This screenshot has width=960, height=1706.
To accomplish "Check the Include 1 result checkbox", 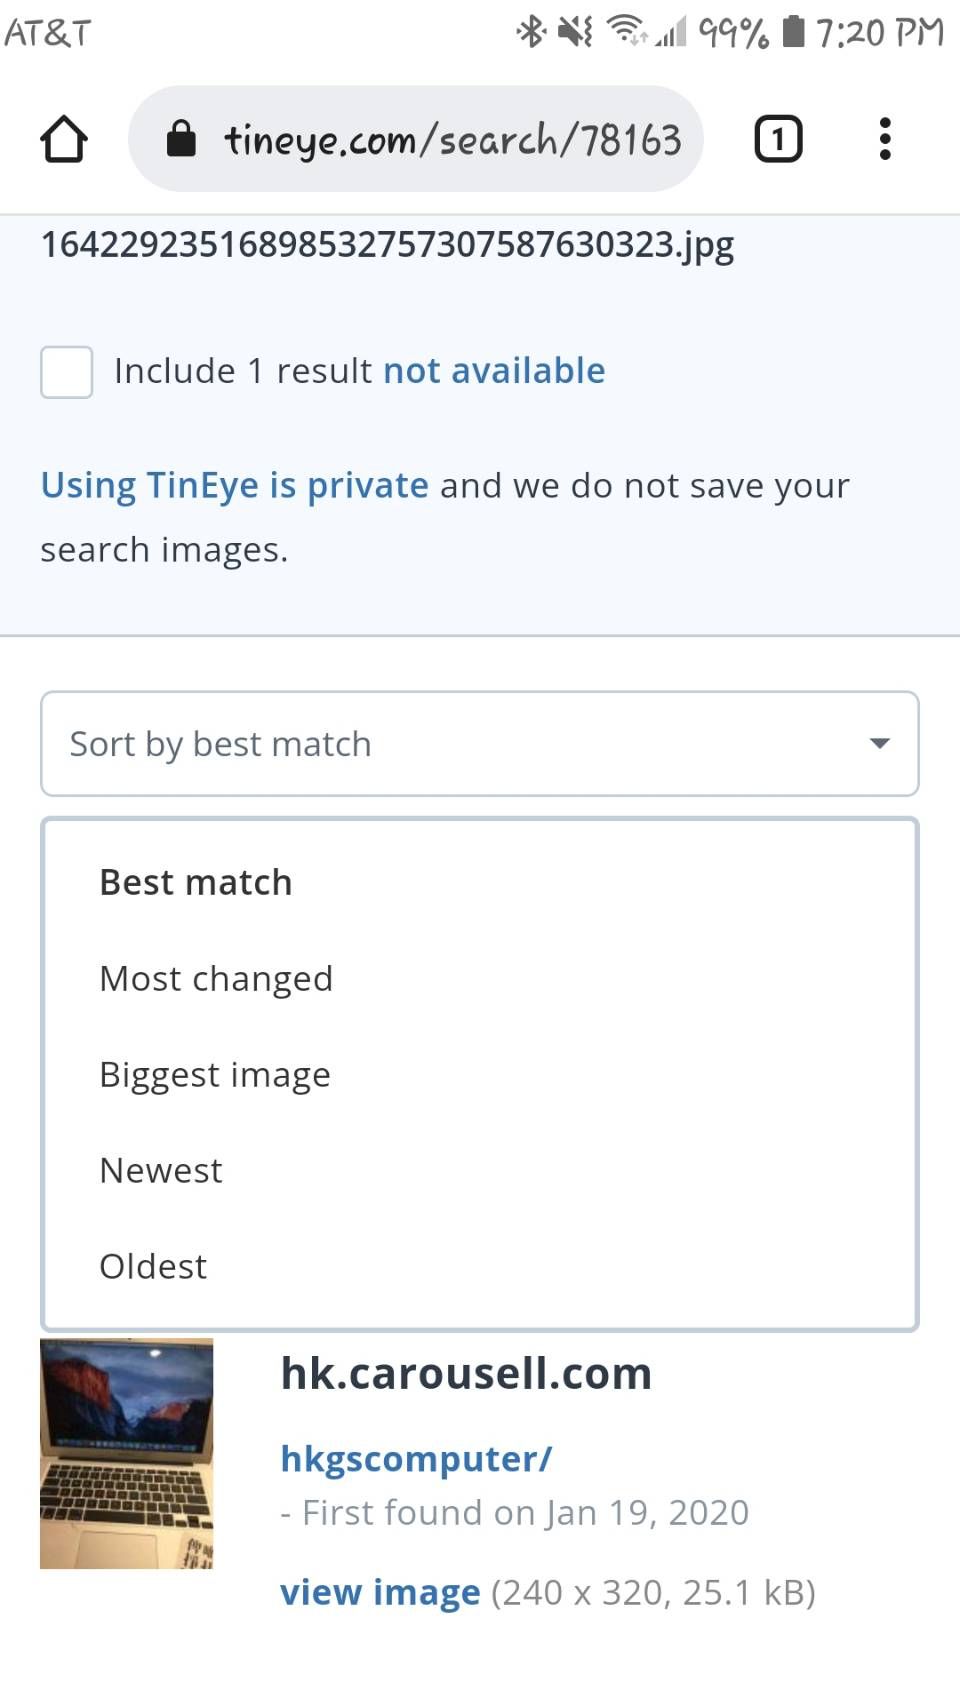I will 66,372.
